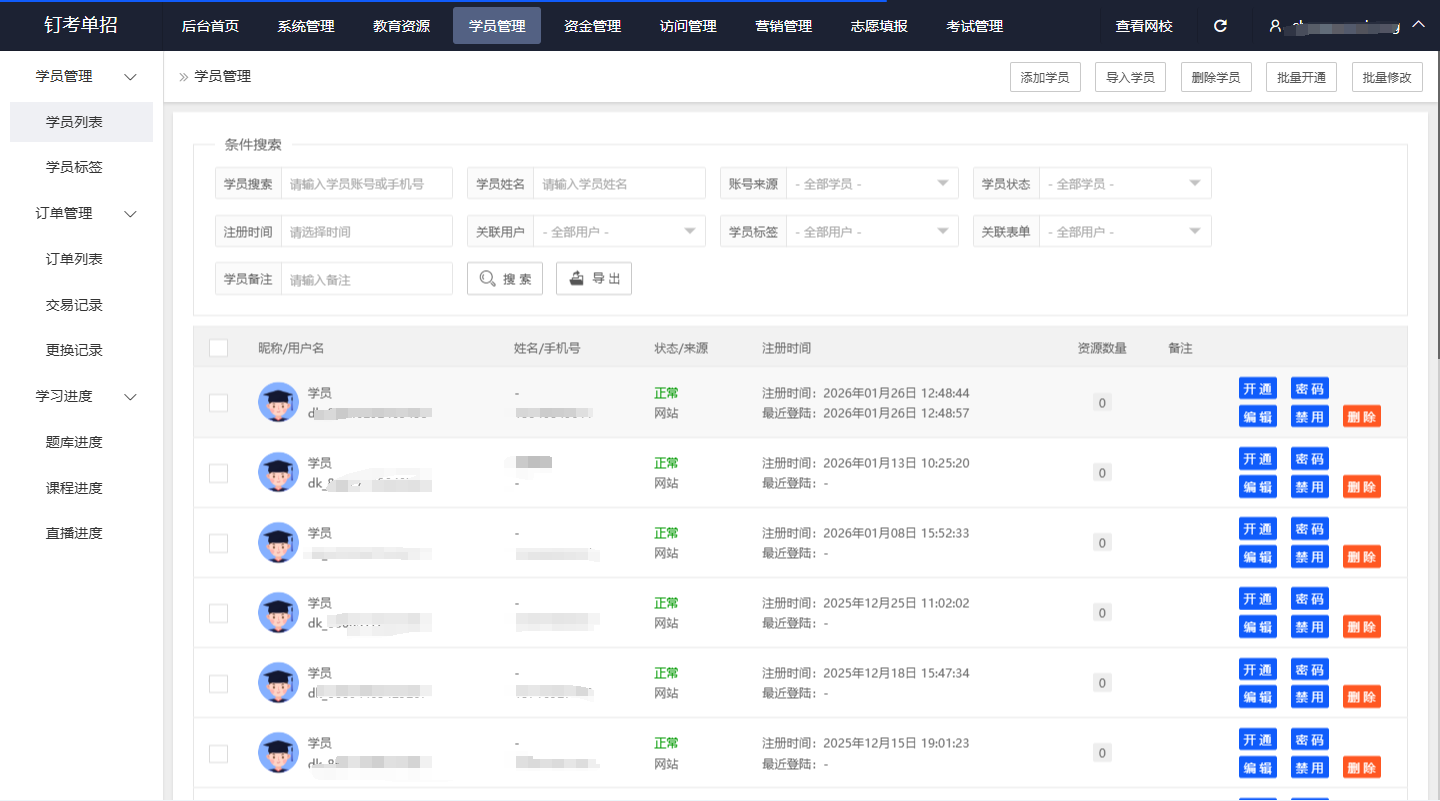This screenshot has width=1440, height=801.
Task: Click the 添加学员 button
Action: (1045, 78)
